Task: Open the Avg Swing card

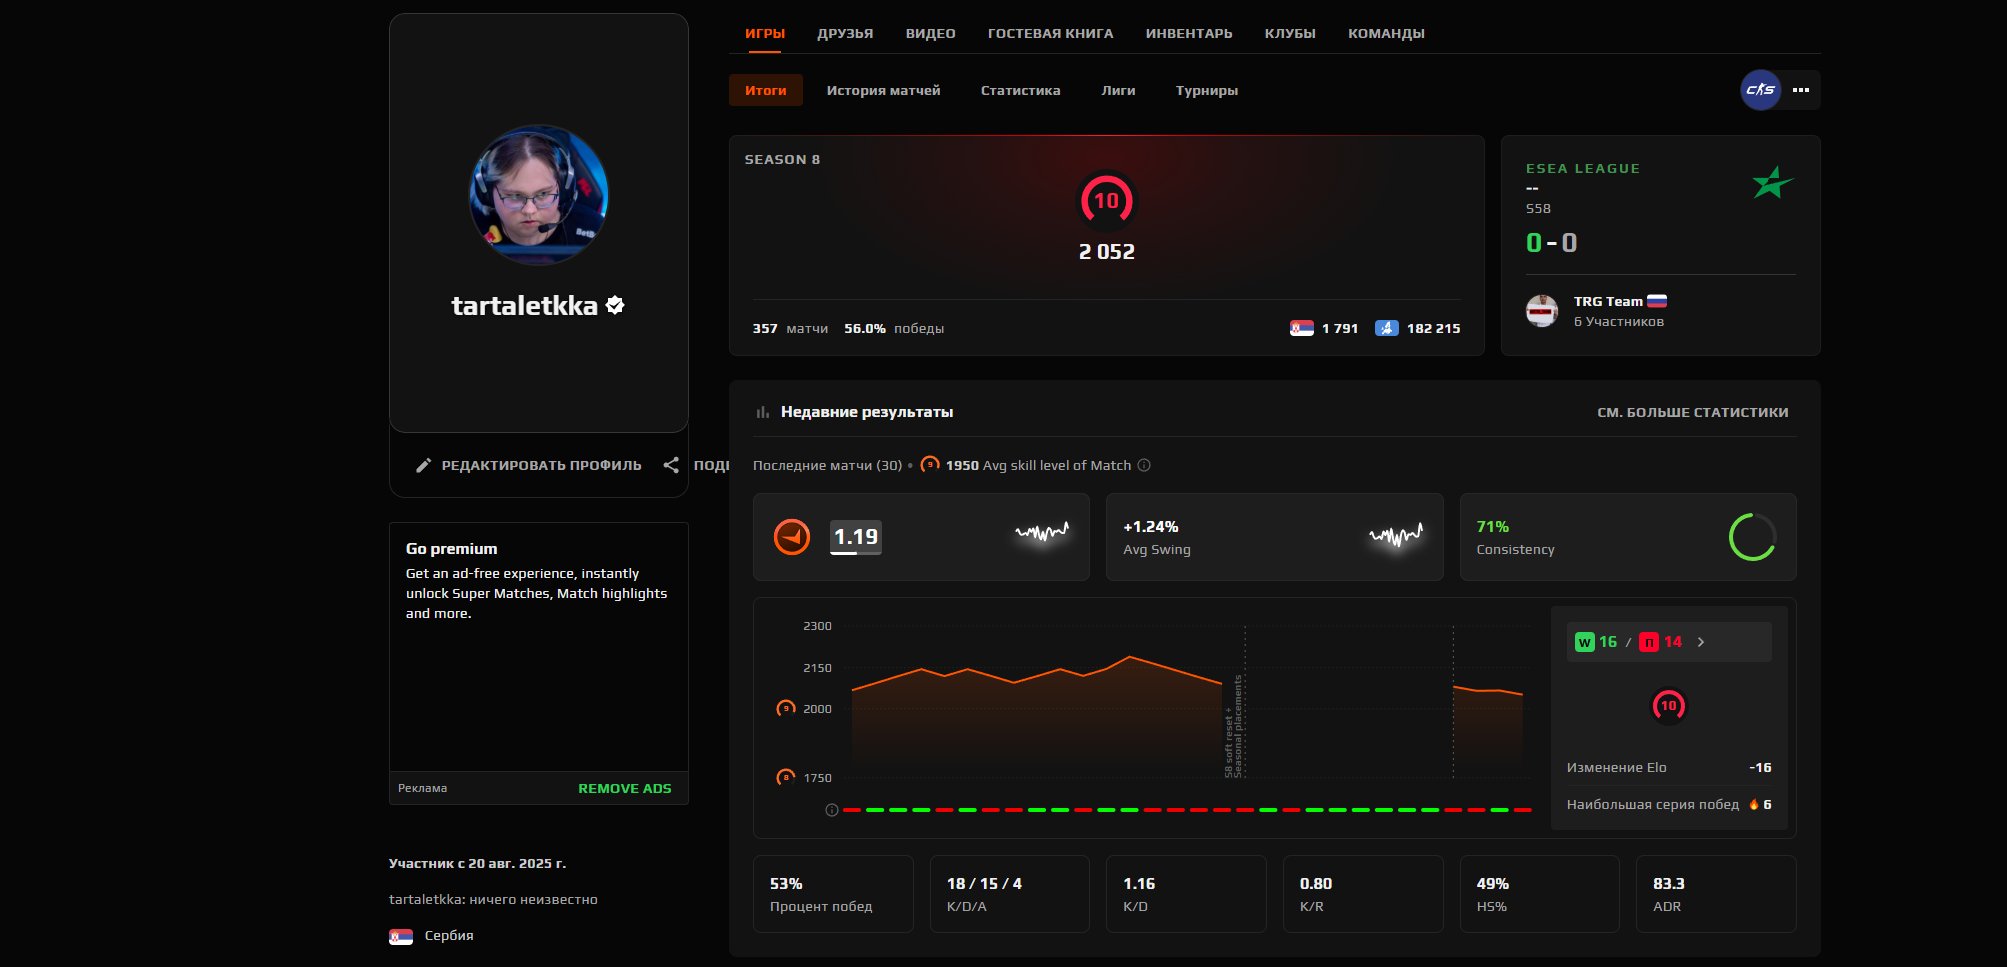Action: tap(1274, 537)
